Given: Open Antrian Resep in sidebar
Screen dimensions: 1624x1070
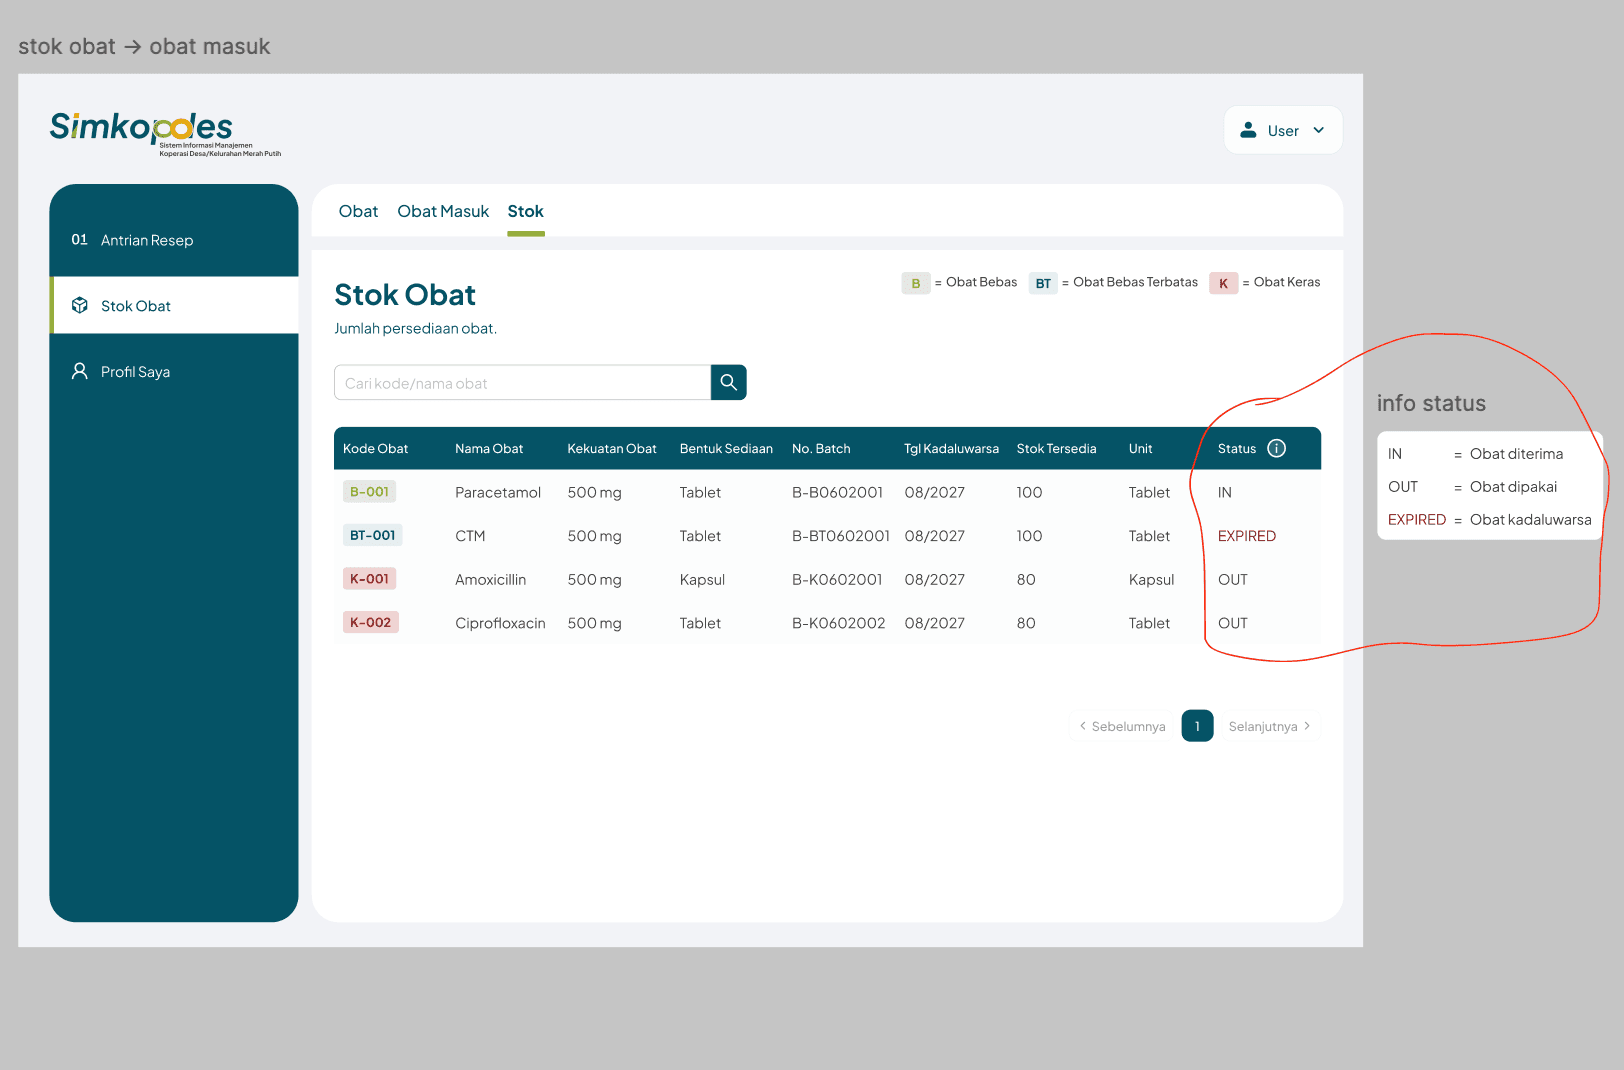Looking at the screenshot, I should 146,240.
